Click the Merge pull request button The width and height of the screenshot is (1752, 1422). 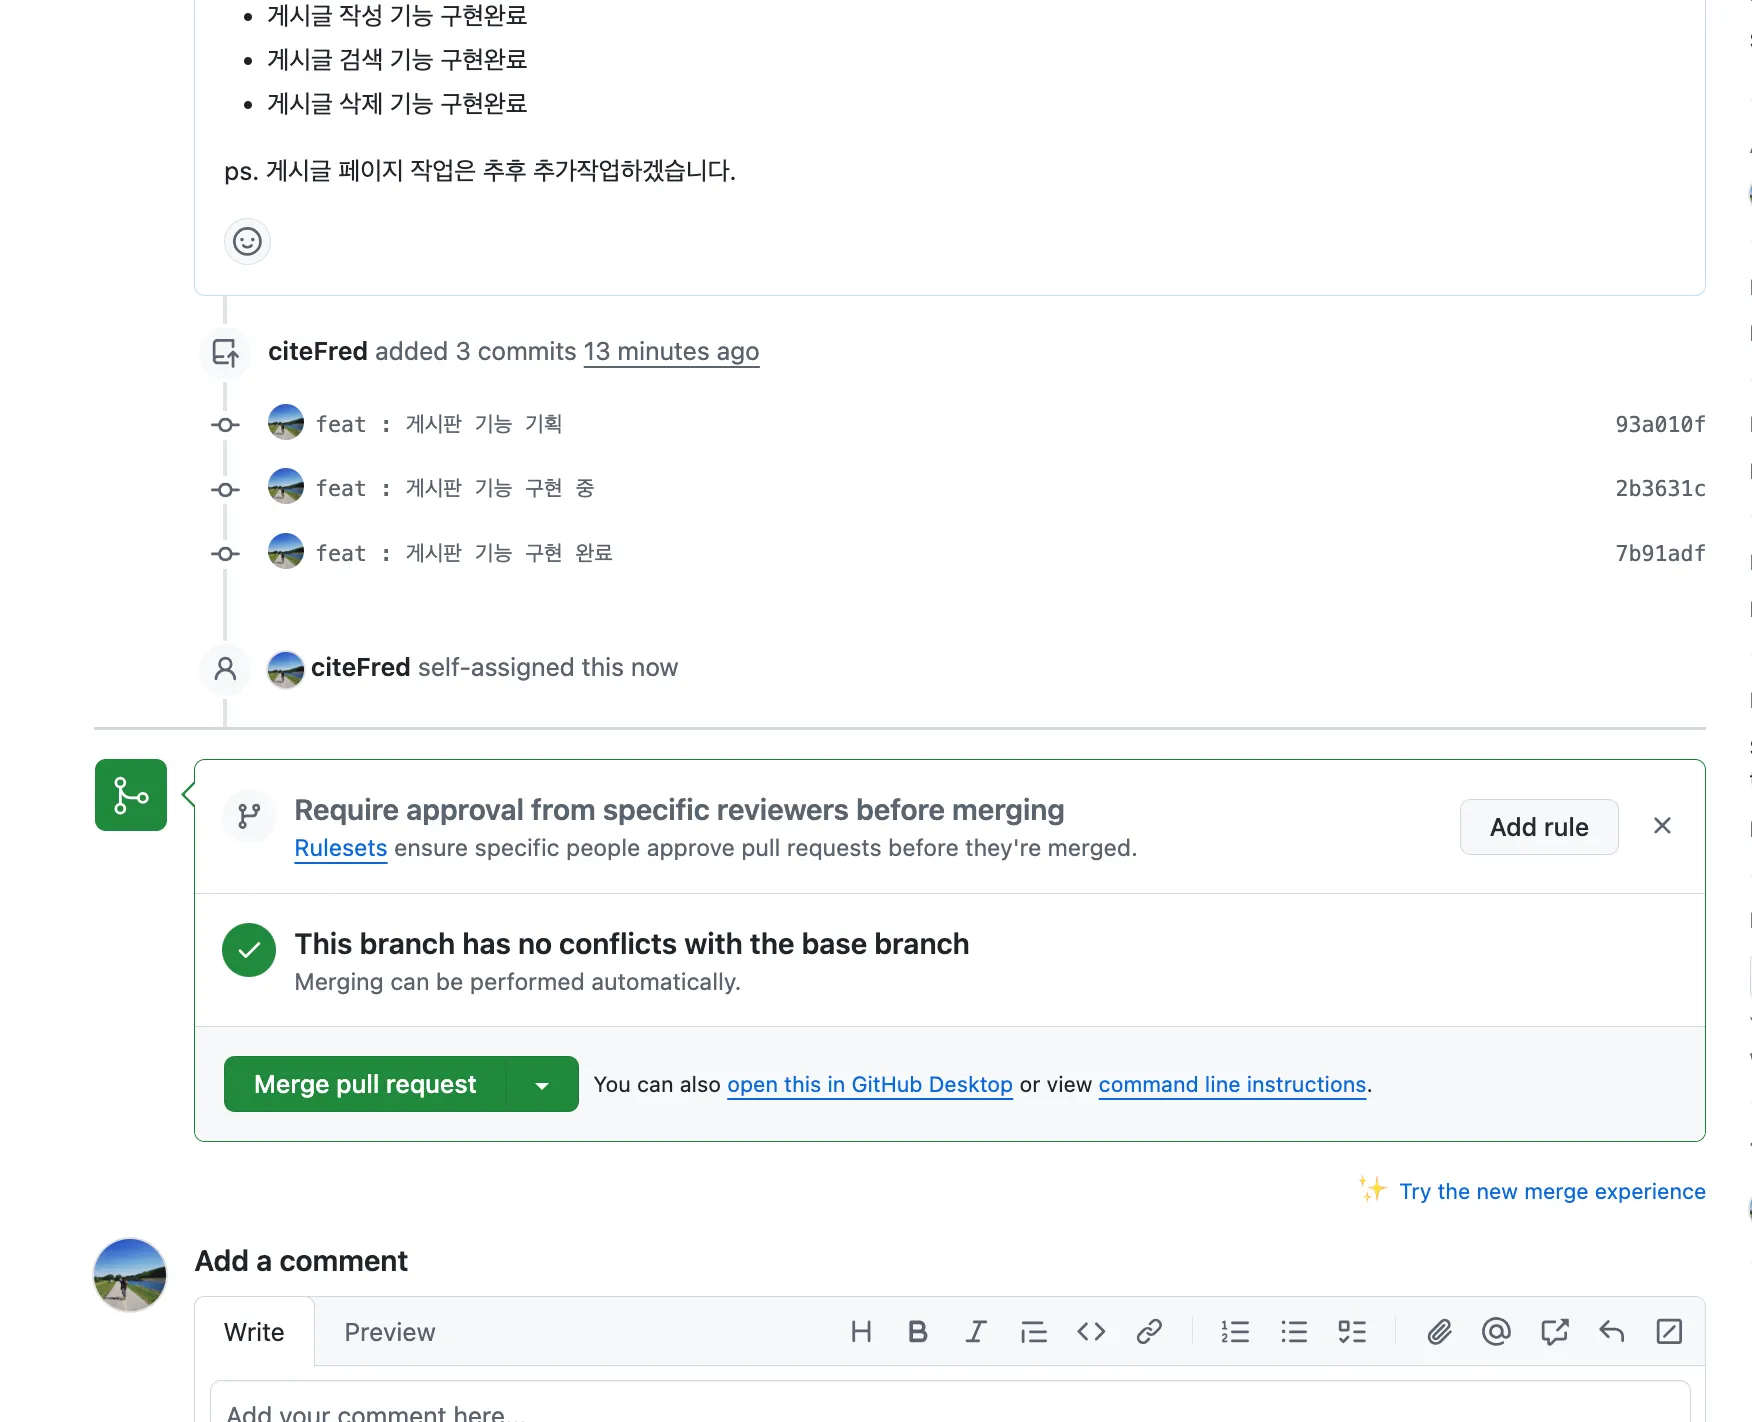(x=365, y=1085)
